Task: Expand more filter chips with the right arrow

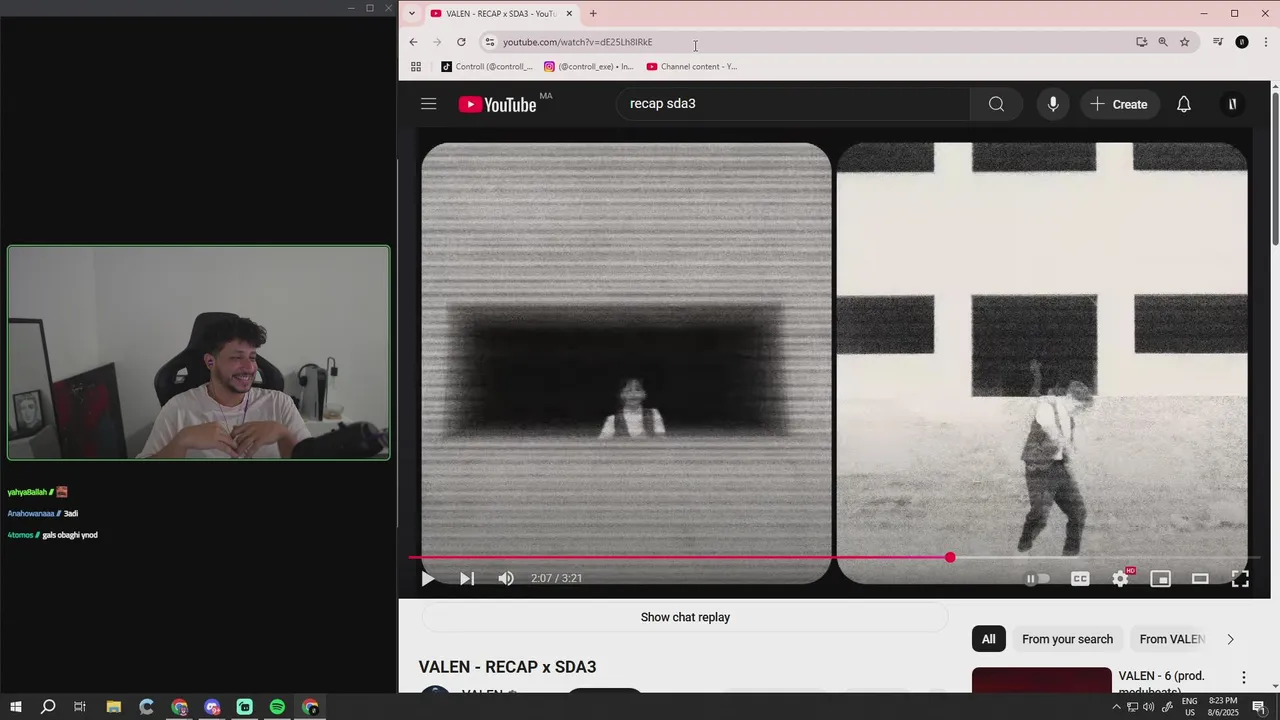Action: 1230,639
